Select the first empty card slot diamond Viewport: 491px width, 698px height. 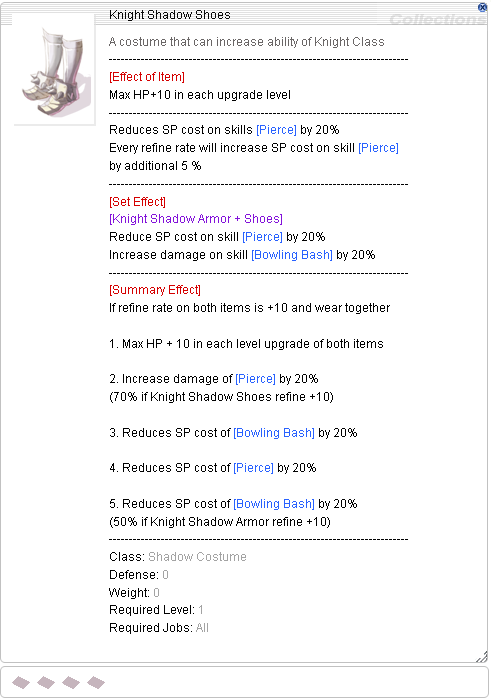click(21, 682)
